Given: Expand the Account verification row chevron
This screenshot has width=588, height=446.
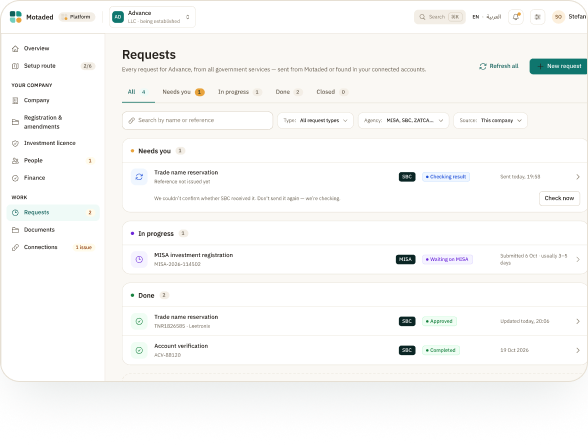Looking at the screenshot, I should pos(578,350).
